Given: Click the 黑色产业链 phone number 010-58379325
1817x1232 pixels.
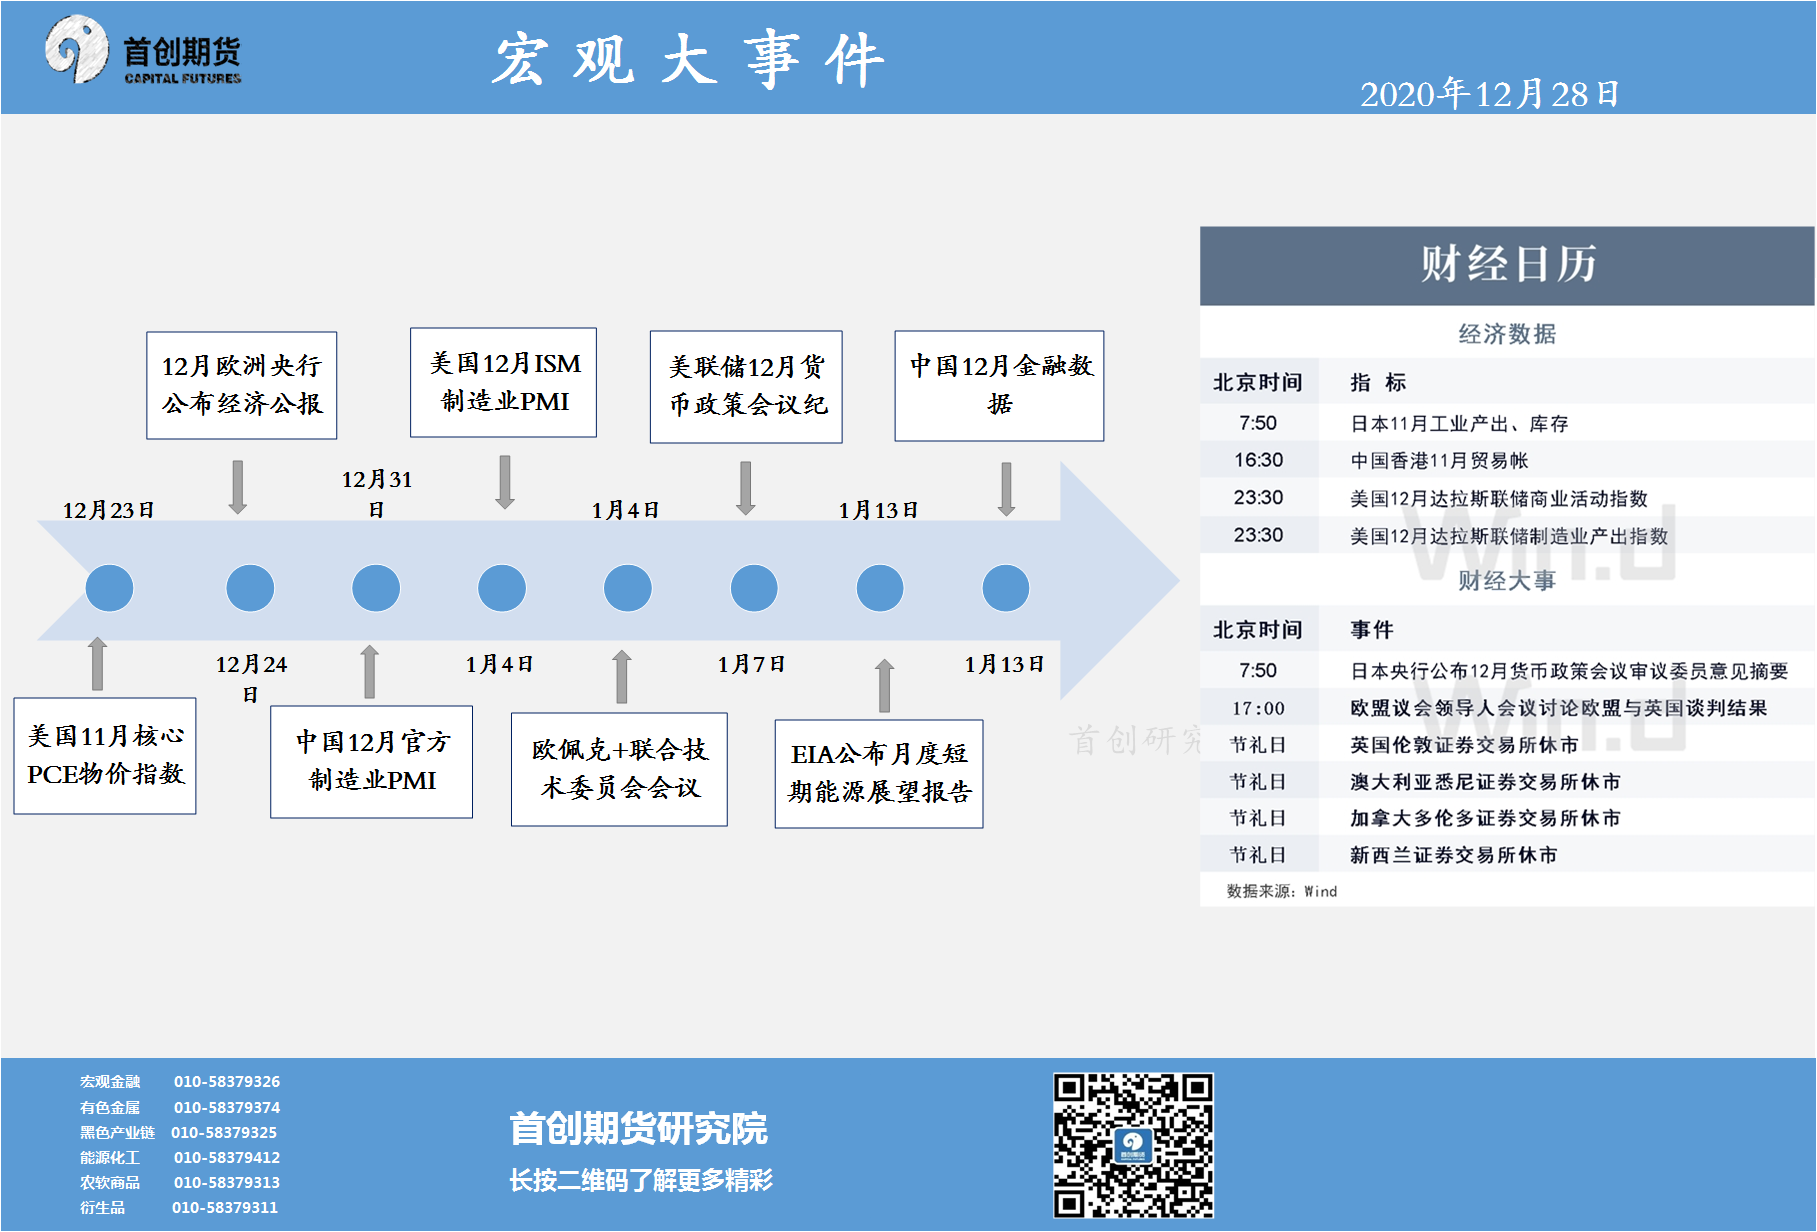Looking at the screenshot, I should [224, 1132].
